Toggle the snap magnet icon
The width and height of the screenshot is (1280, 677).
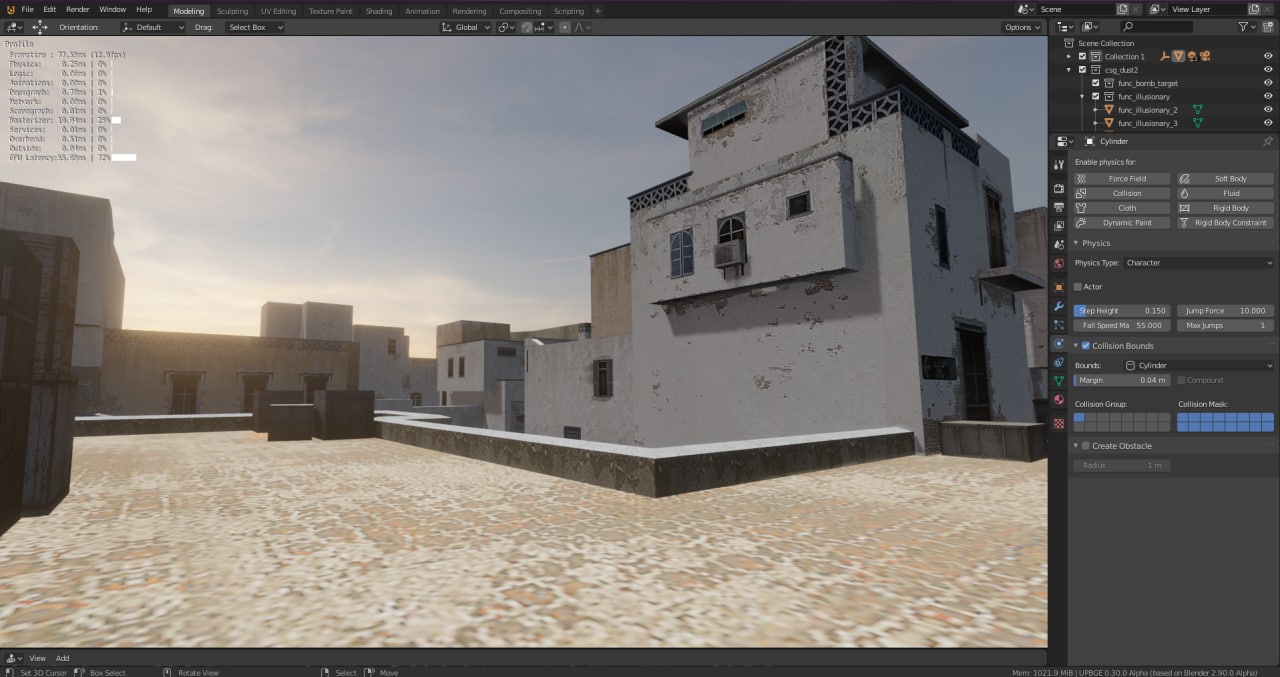pyautogui.click(x=526, y=27)
